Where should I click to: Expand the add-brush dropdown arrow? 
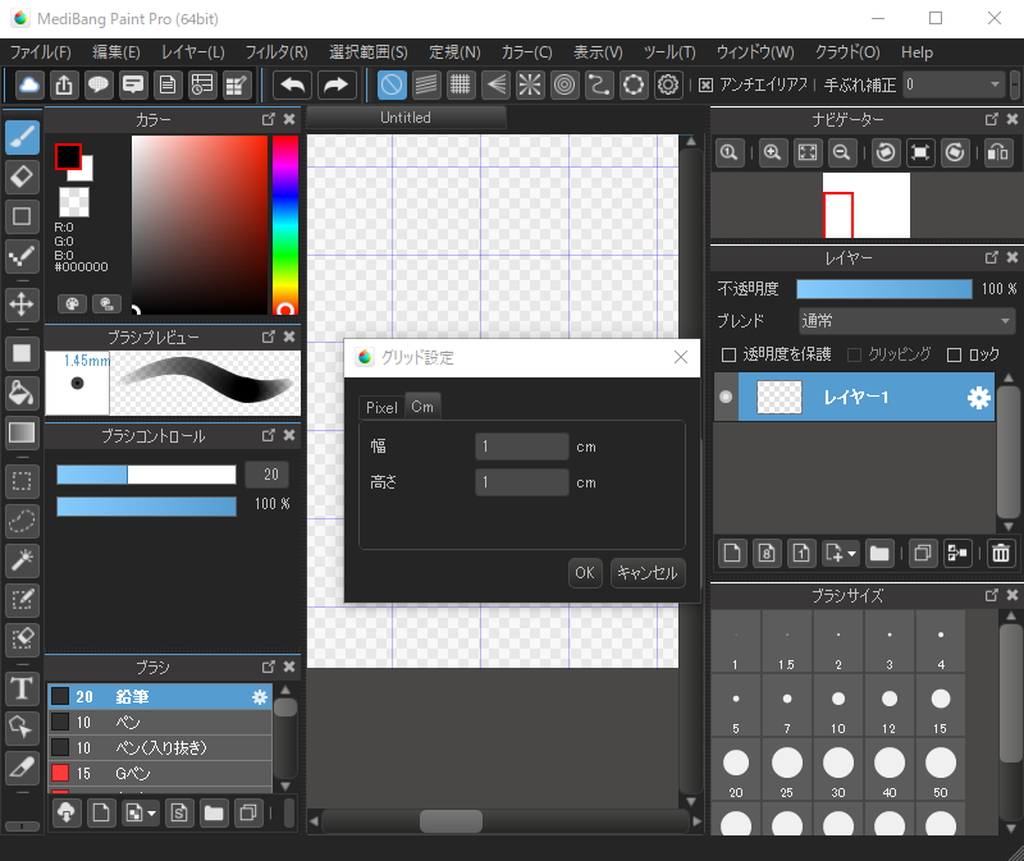152,813
